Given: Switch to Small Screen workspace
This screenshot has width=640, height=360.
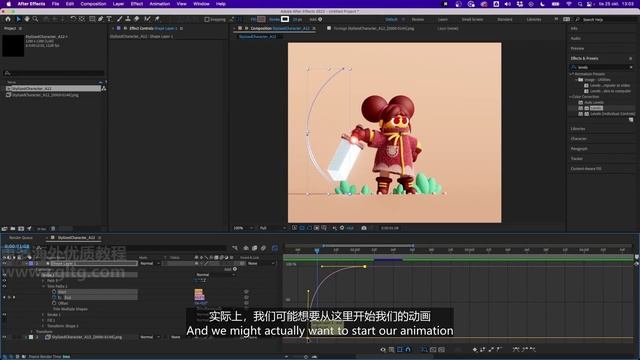Looking at the screenshot, I should click(472, 19).
